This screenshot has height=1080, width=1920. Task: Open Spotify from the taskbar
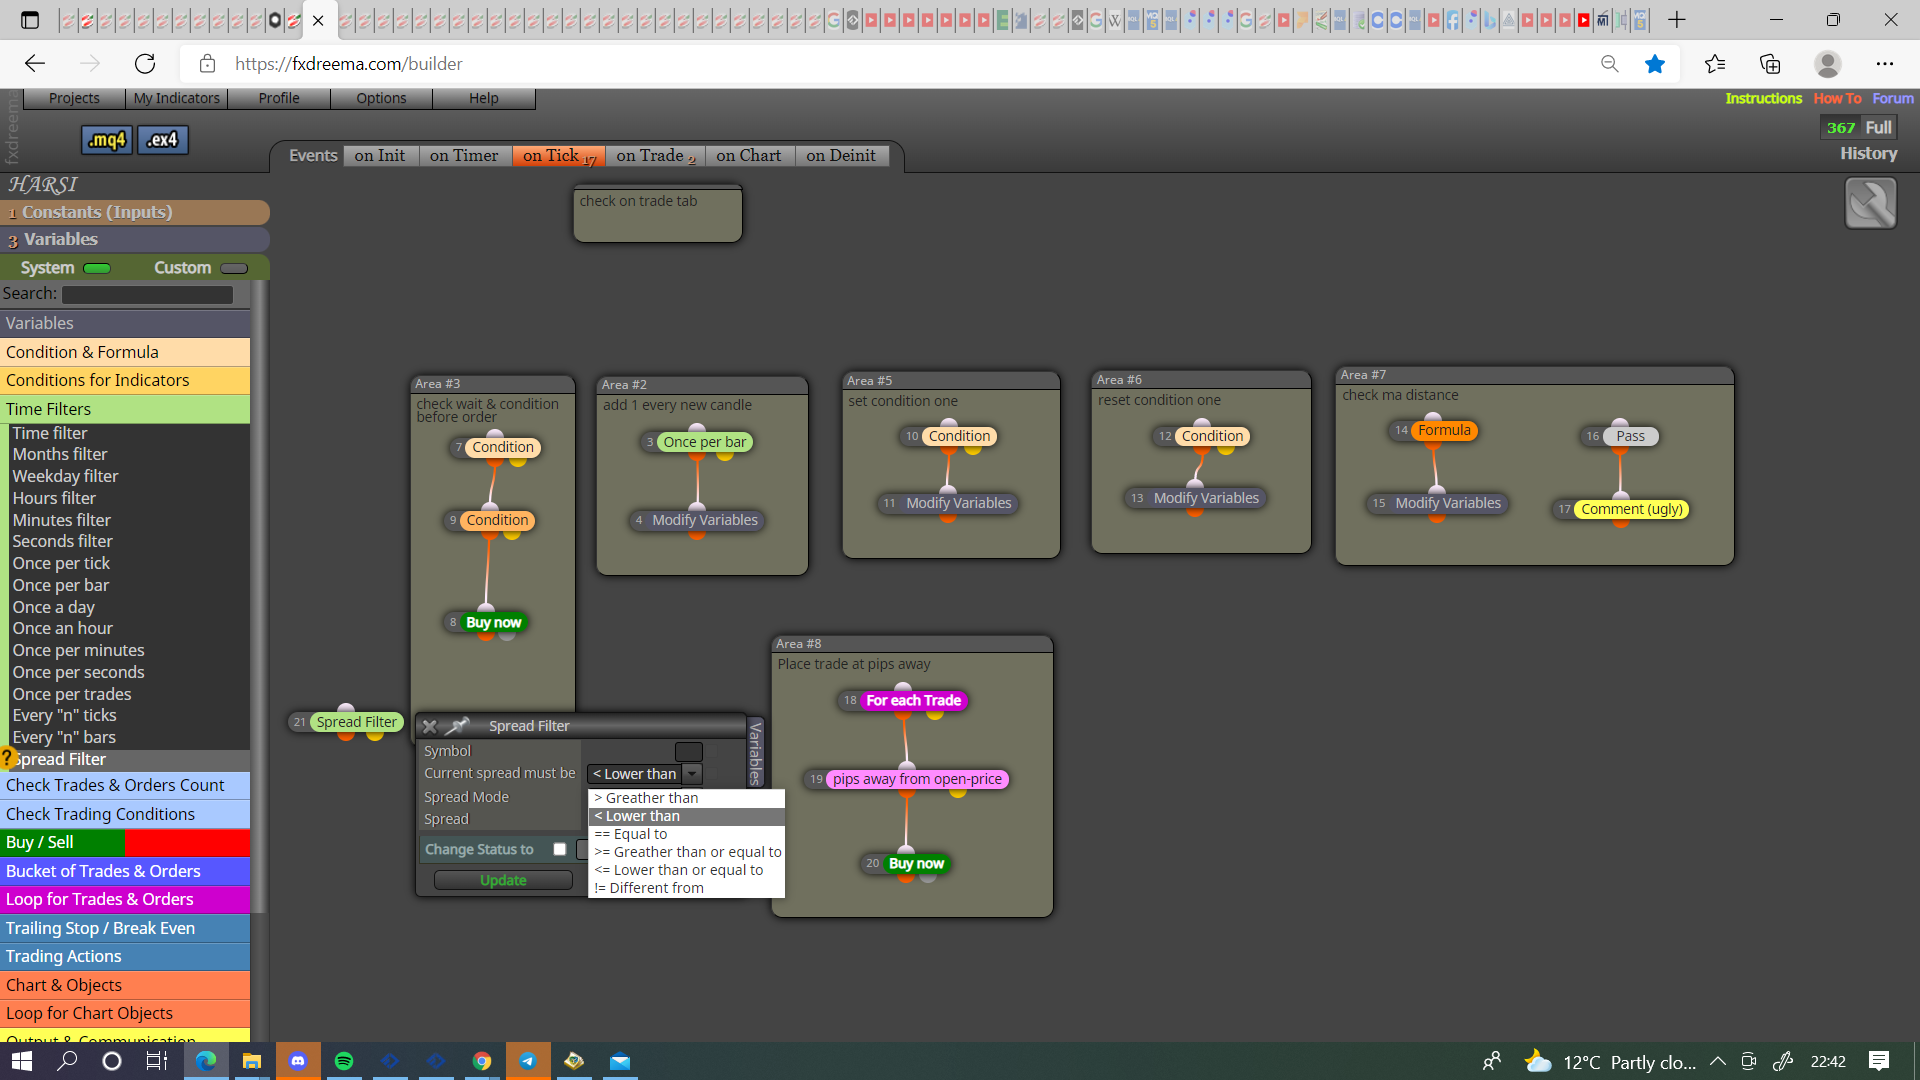[x=344, y=1061]
